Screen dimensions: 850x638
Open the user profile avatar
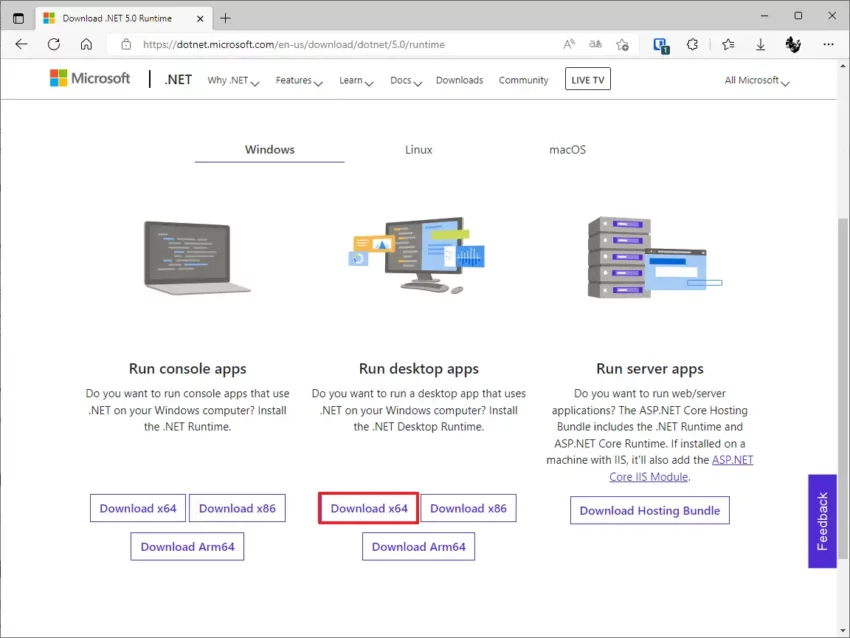coord(793,44)
